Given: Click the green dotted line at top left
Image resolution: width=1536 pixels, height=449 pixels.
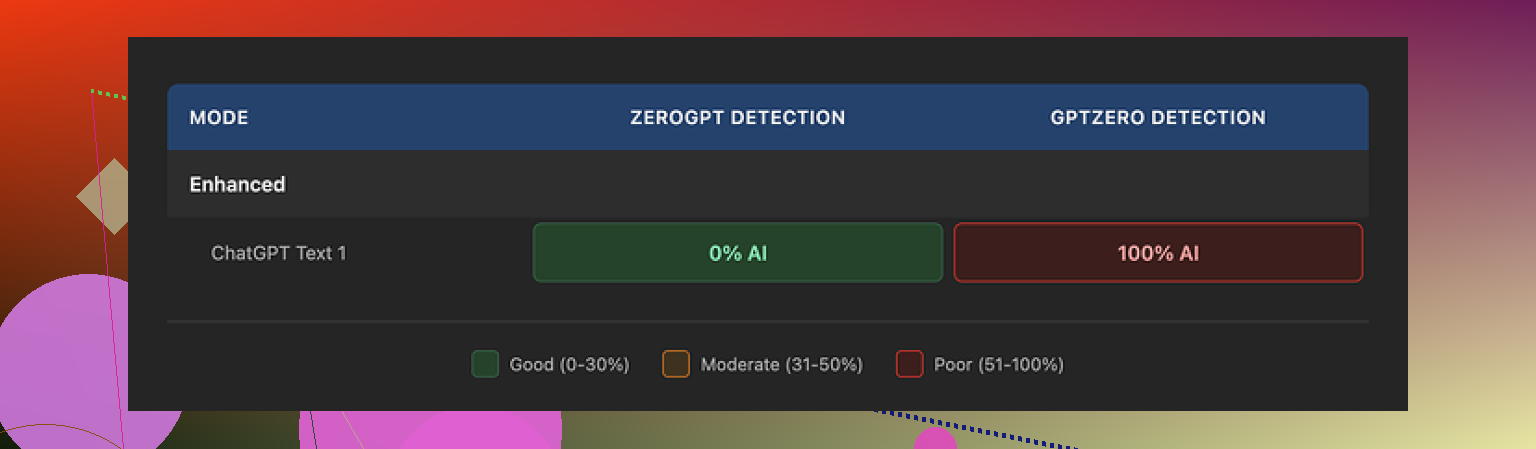Looking at the screenshot, I should tap(109, 94).
